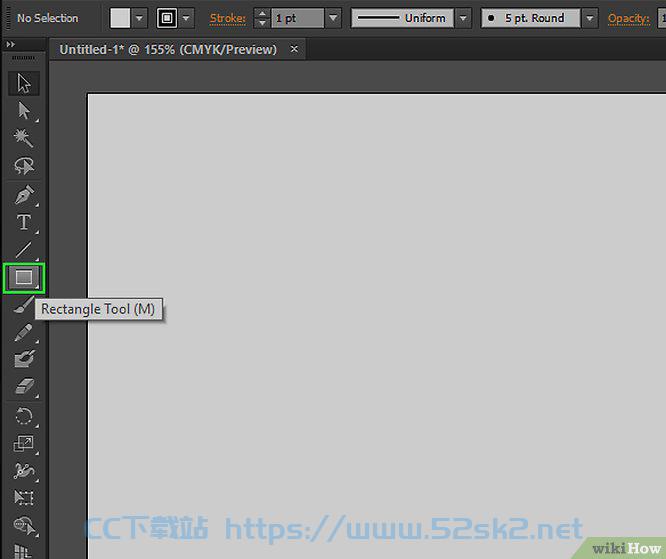Screen dimensions: 666x559
Task: Select the Pencil tool
Action: 24,333
